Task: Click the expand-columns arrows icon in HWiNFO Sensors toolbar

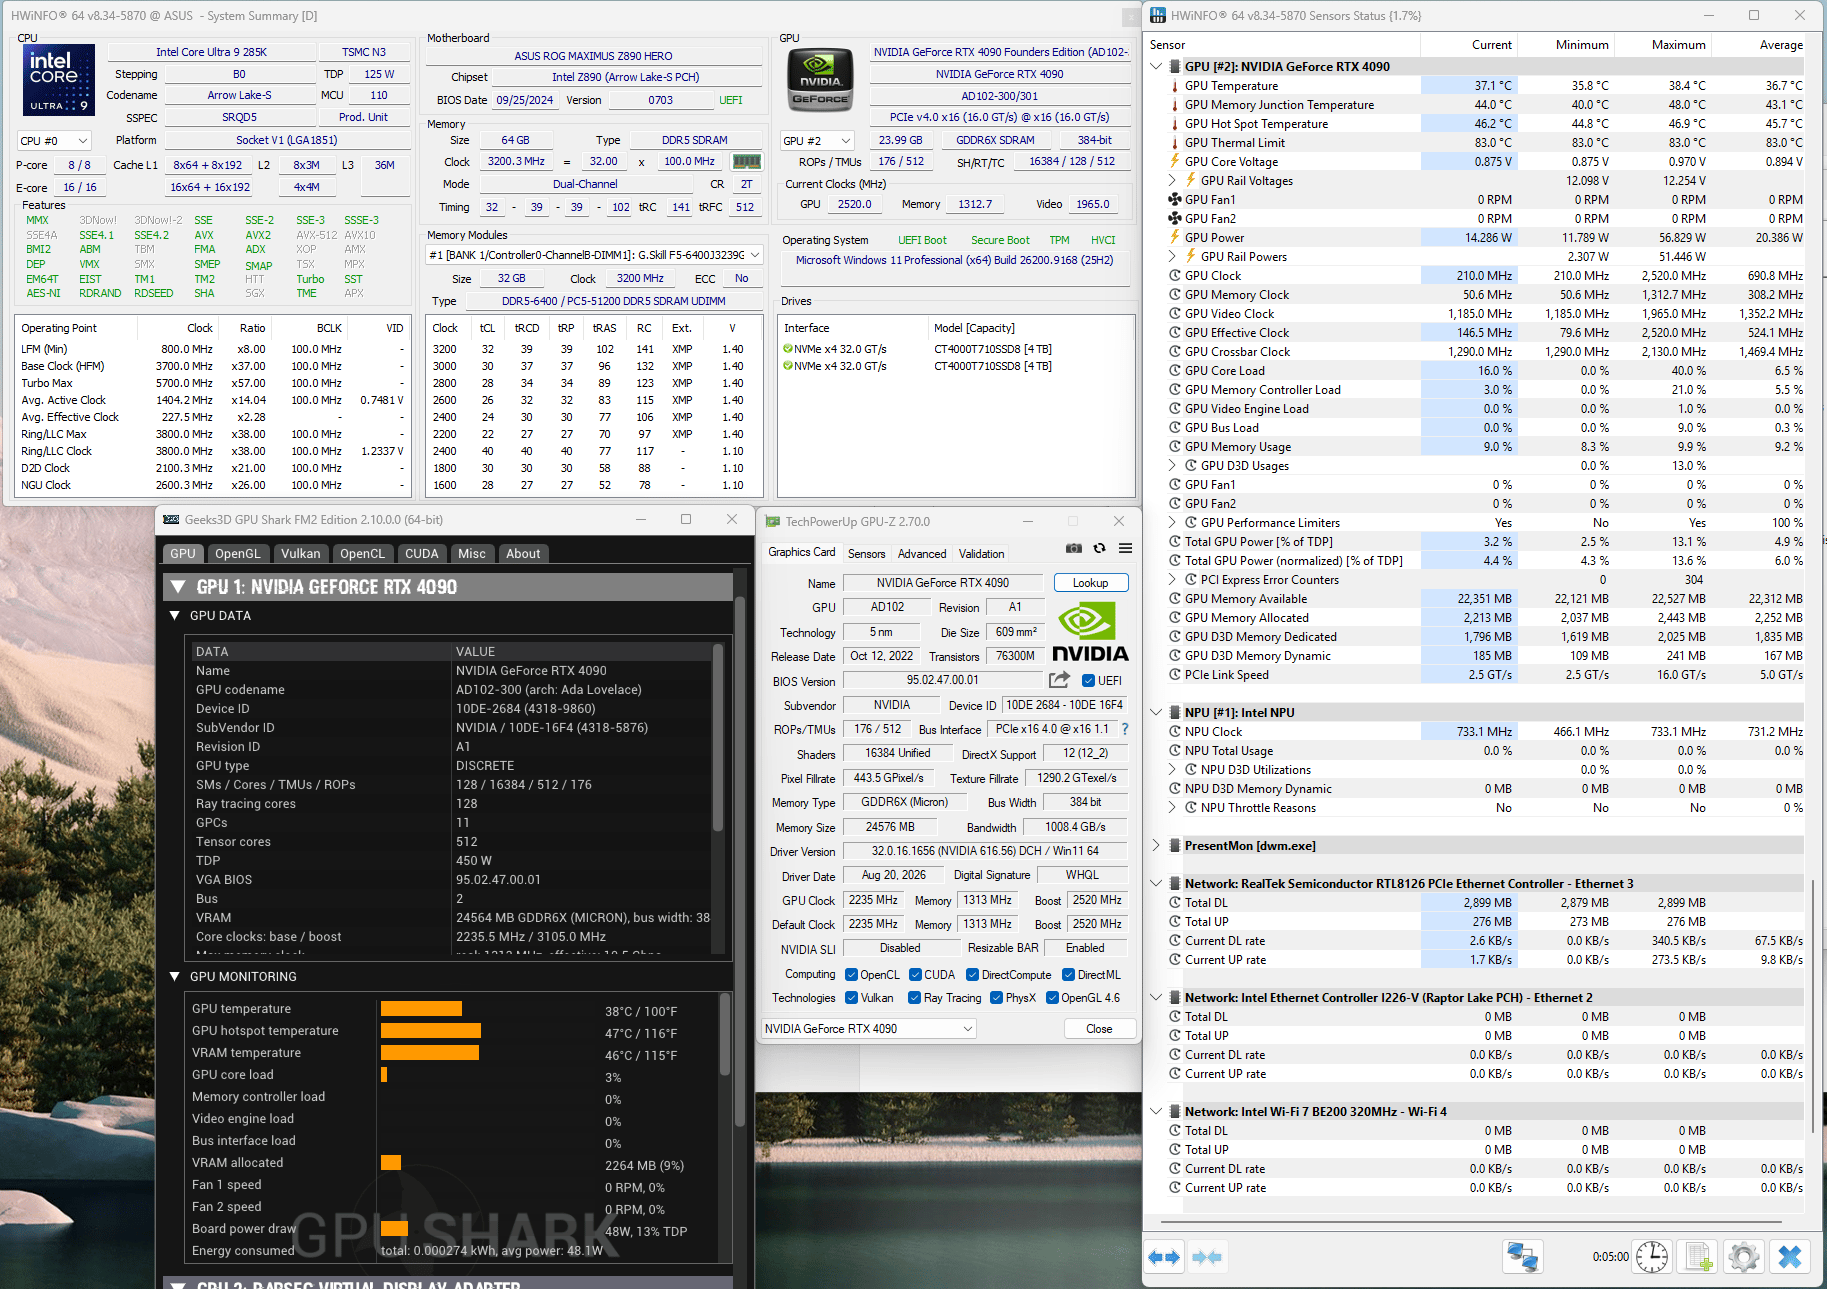Action: point(1164,1257)
